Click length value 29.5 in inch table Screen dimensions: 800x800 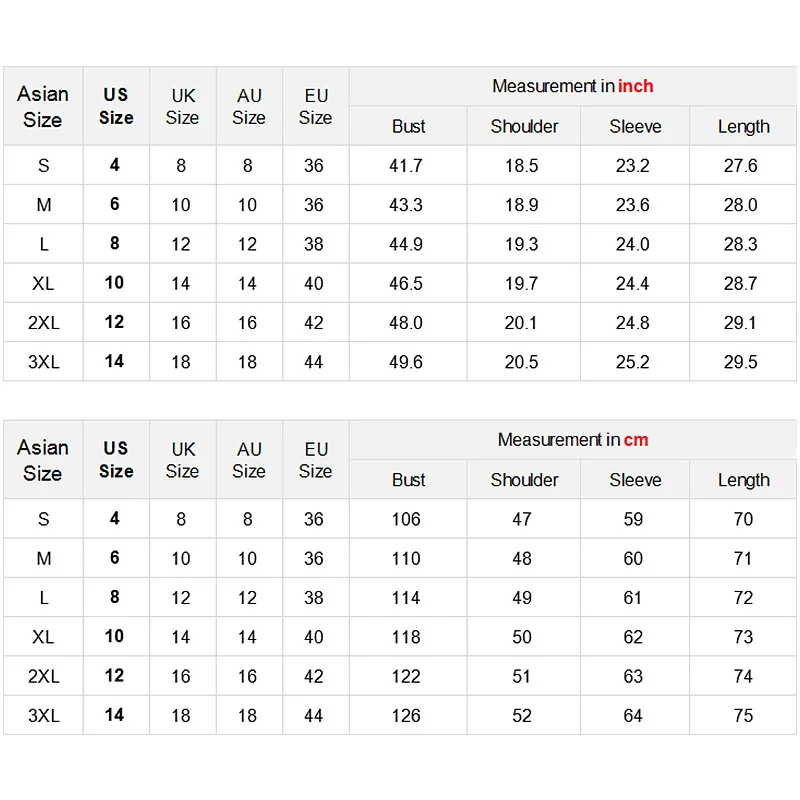pyautogui.click(x=740, y=362)
